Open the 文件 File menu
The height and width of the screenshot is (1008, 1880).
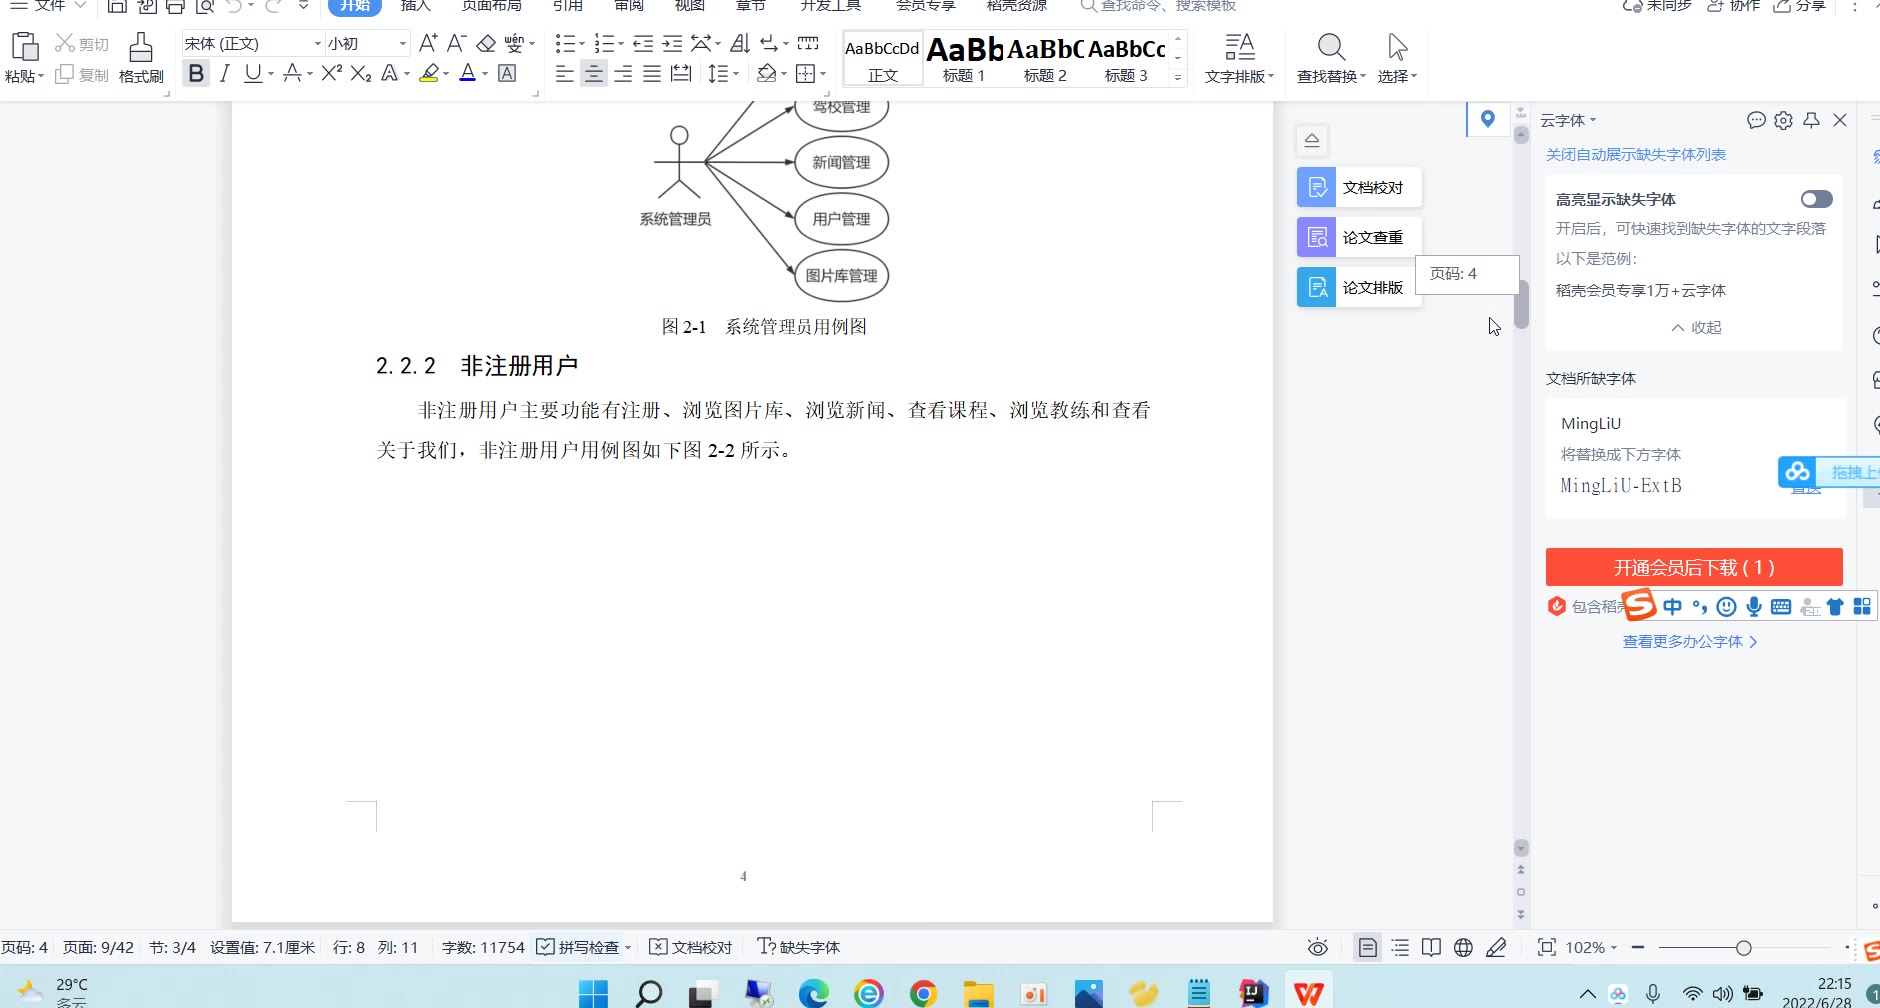pos(49,6)
